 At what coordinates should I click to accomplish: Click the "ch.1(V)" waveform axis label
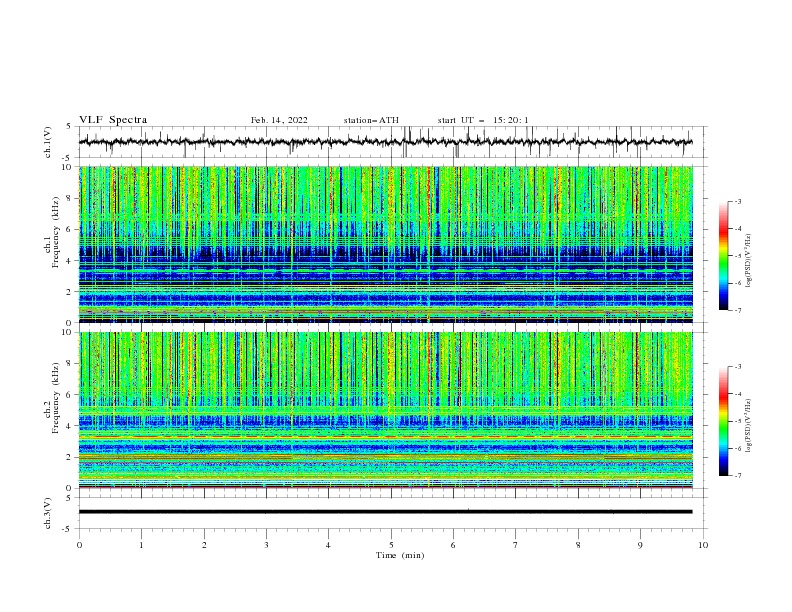pos(48,142)
